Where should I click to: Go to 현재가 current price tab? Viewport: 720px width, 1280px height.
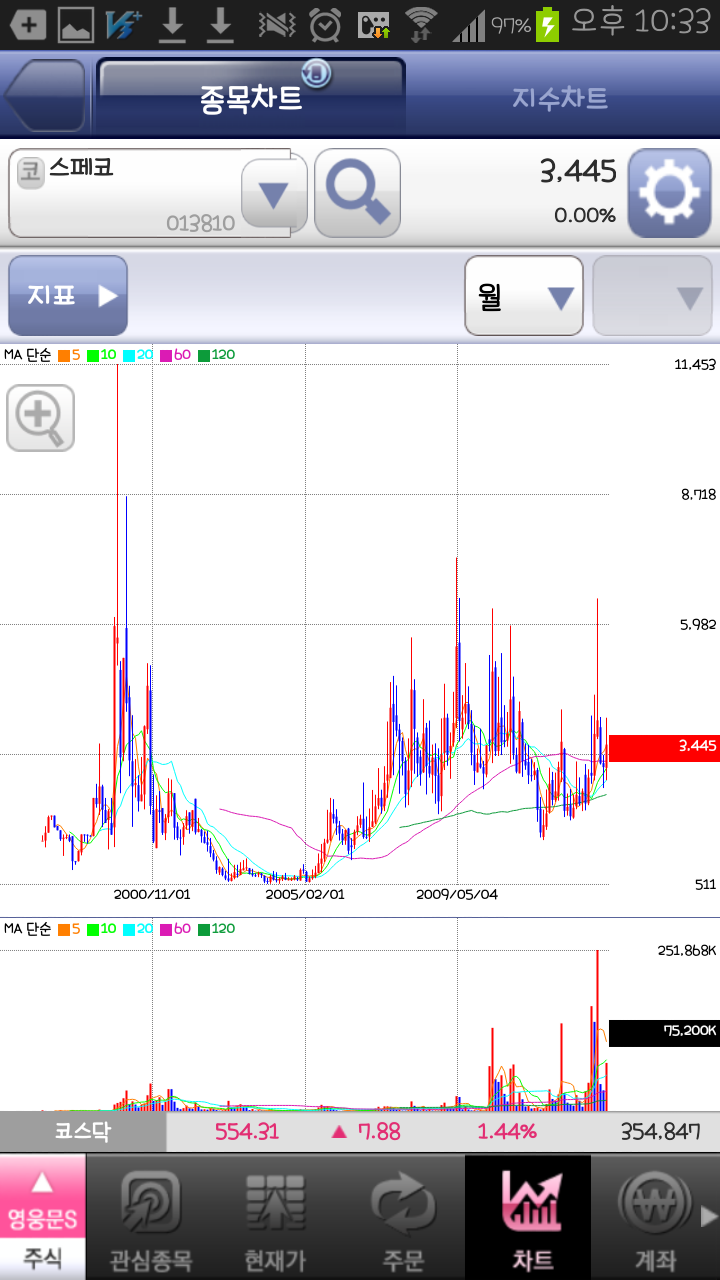pyautogui.click(x=275, y=1217)
